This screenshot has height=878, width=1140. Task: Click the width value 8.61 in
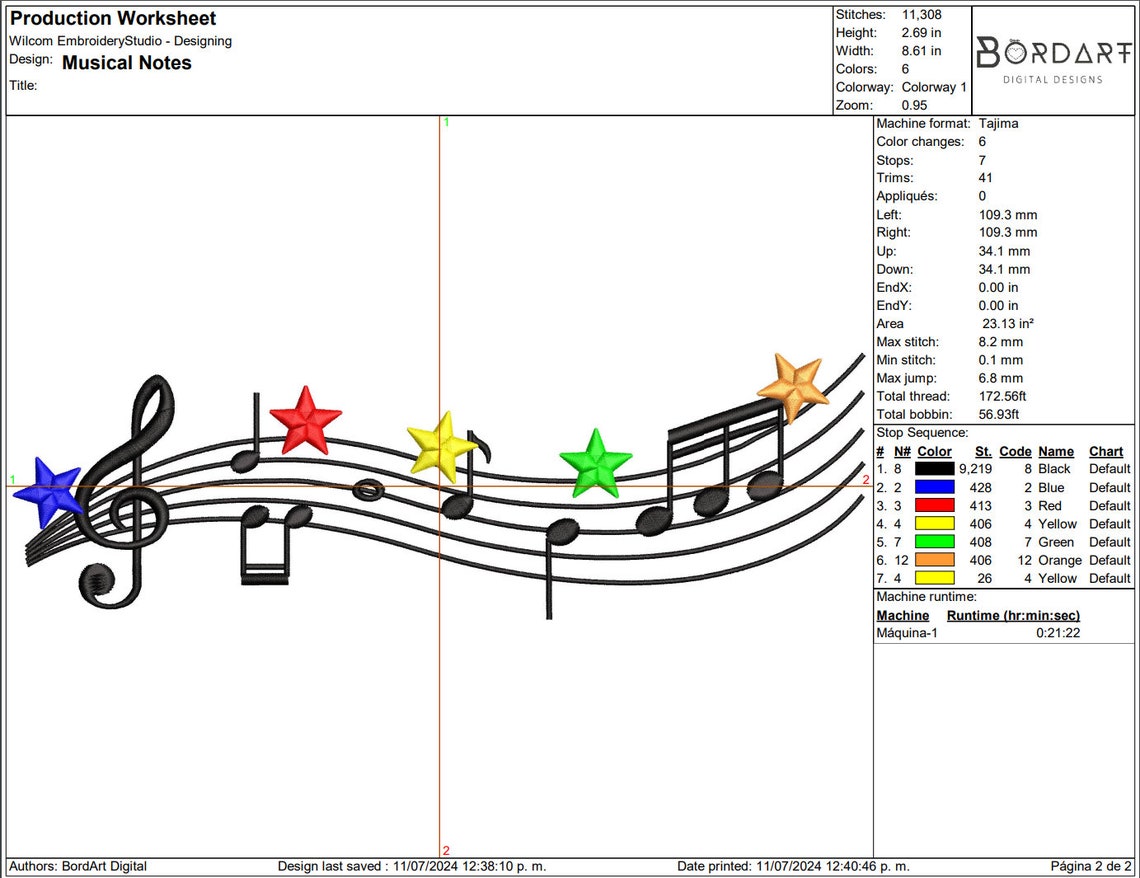[921, 51]
